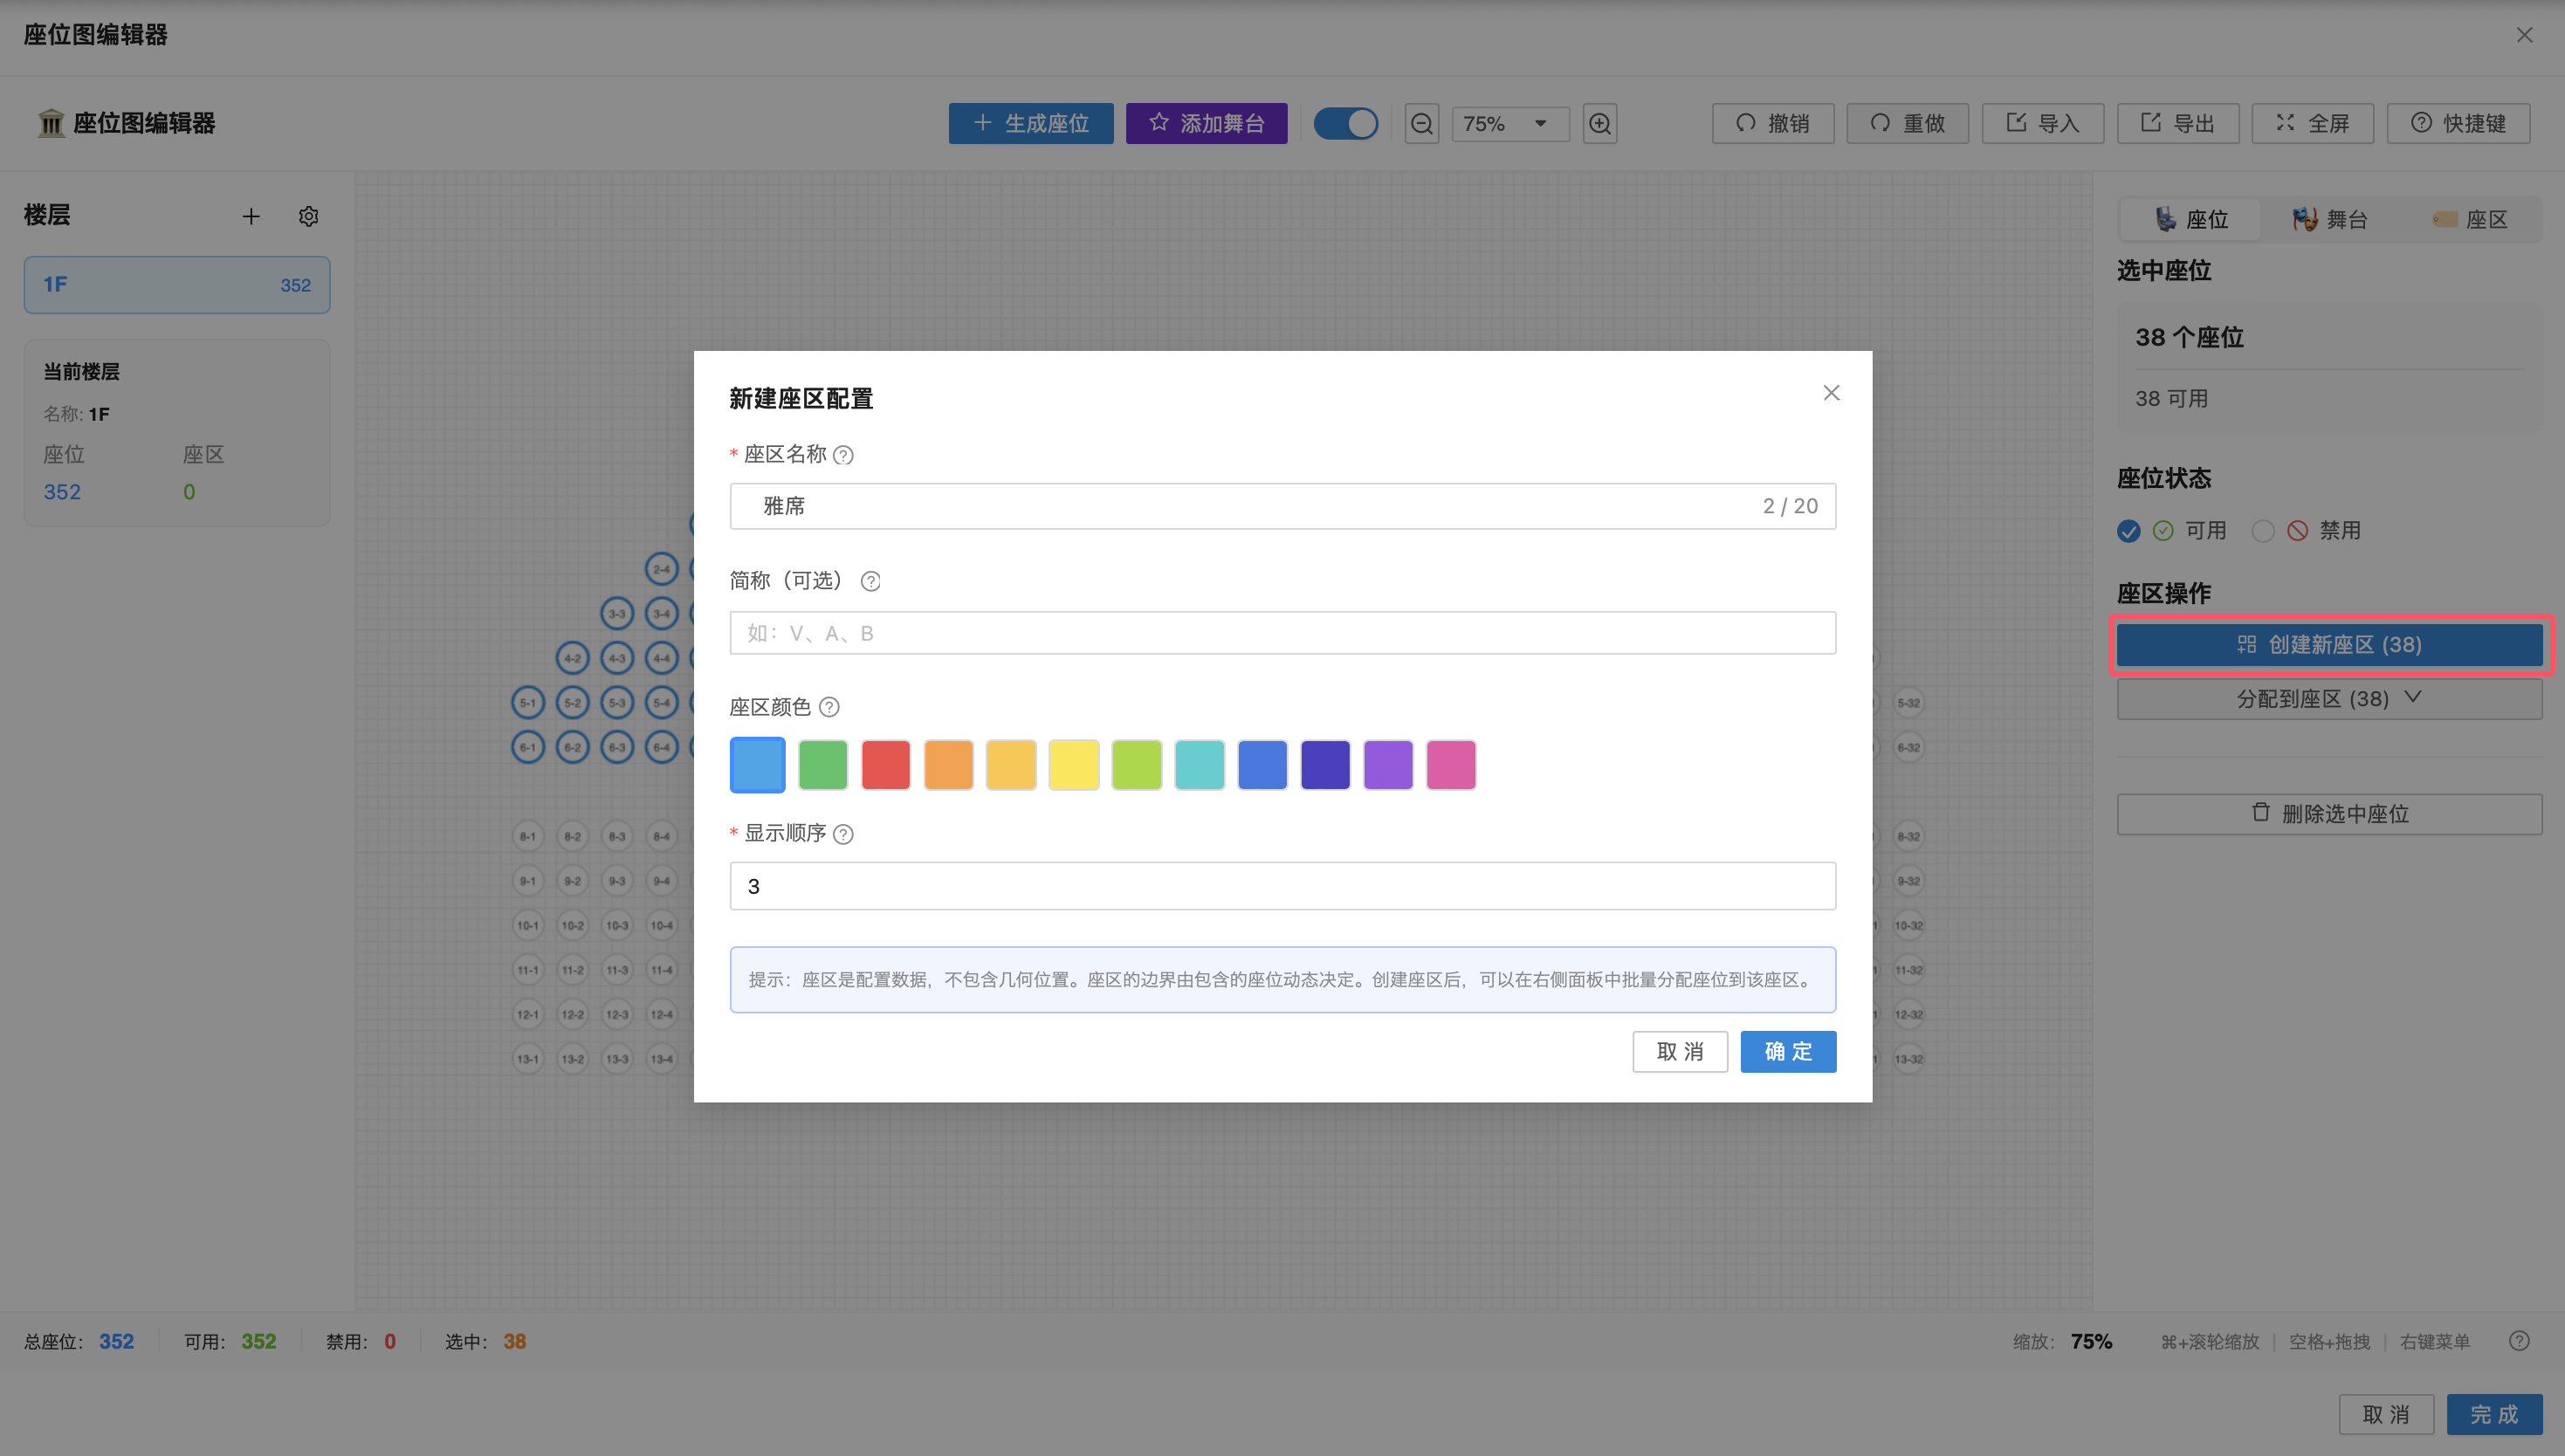Click help icon beside 座区颜色 label
2565x1456 pixels.
click(829, 707)
